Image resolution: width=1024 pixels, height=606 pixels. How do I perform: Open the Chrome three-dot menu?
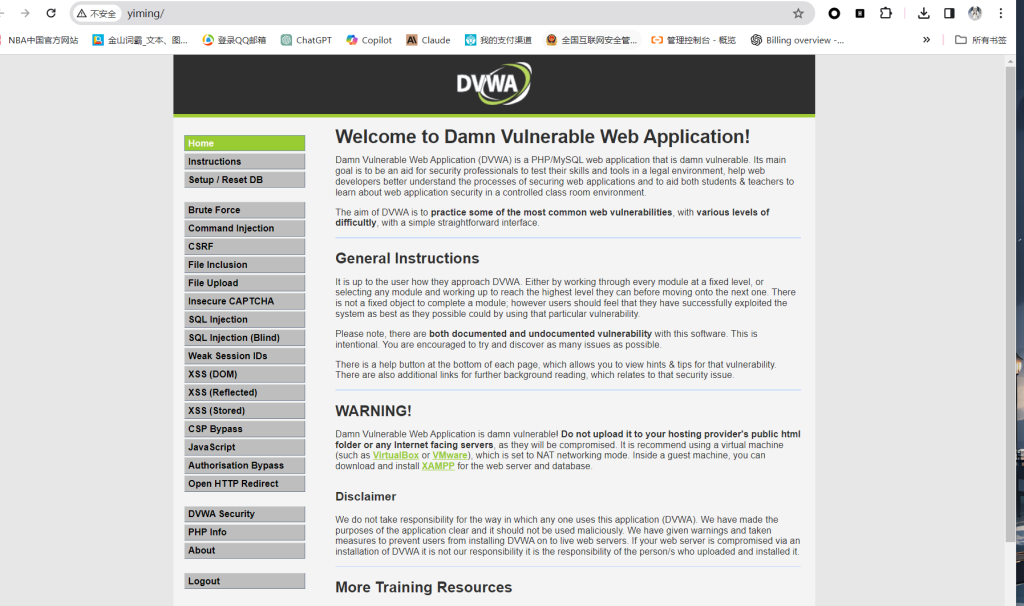1001,14
